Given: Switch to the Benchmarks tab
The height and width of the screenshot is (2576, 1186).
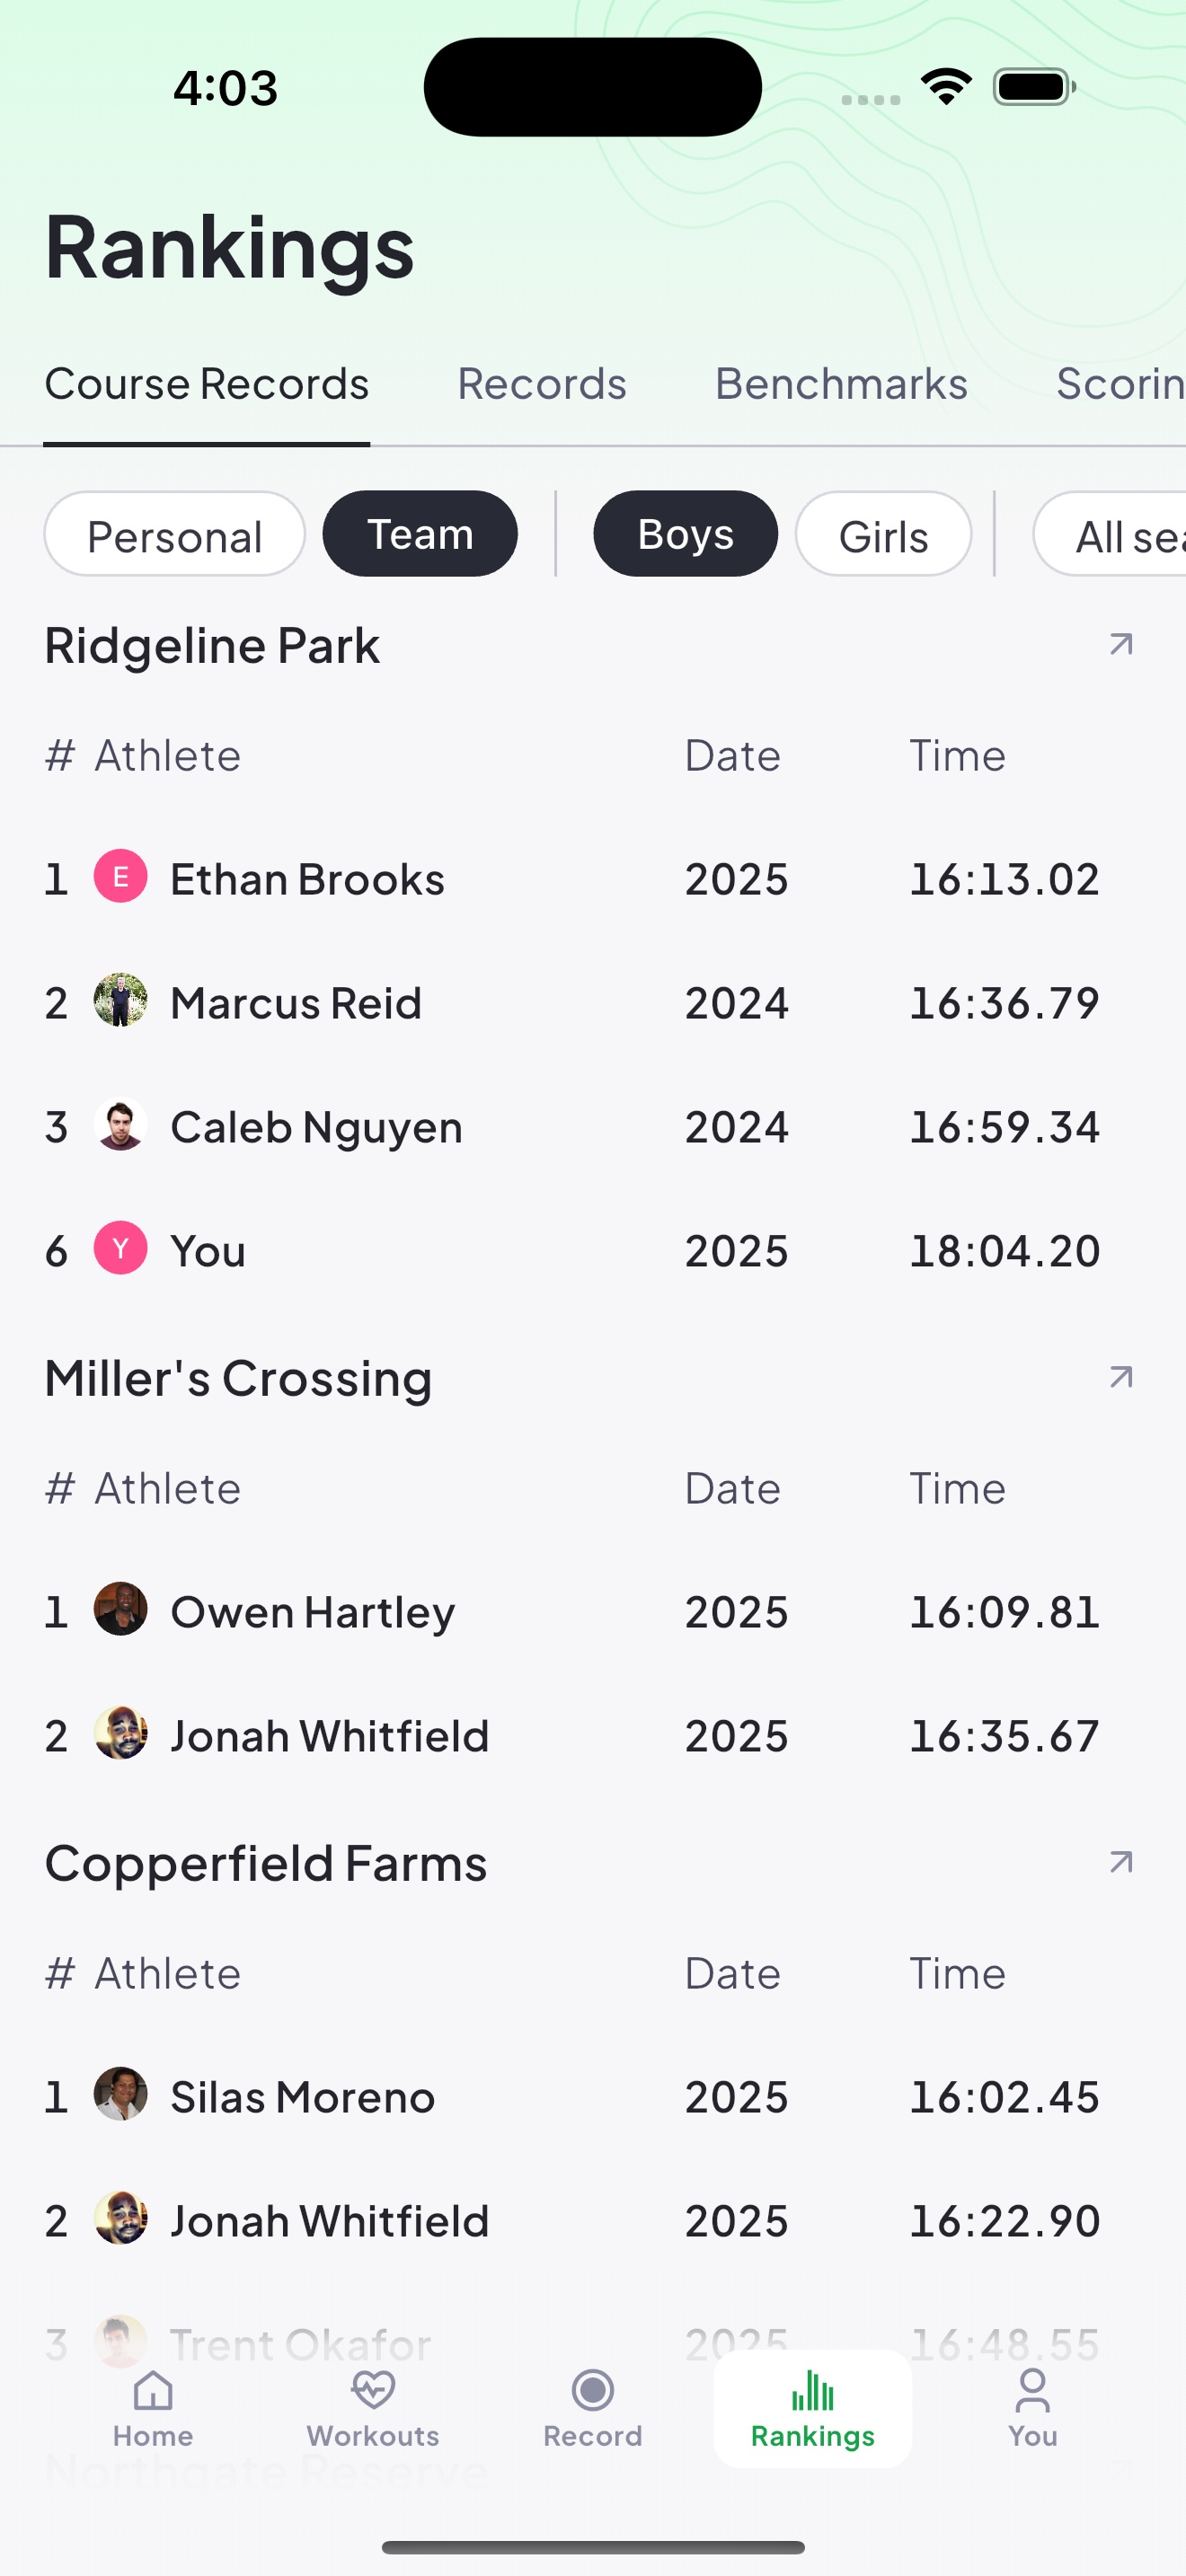Looking at the screenshot, I should tap(842, 384).
